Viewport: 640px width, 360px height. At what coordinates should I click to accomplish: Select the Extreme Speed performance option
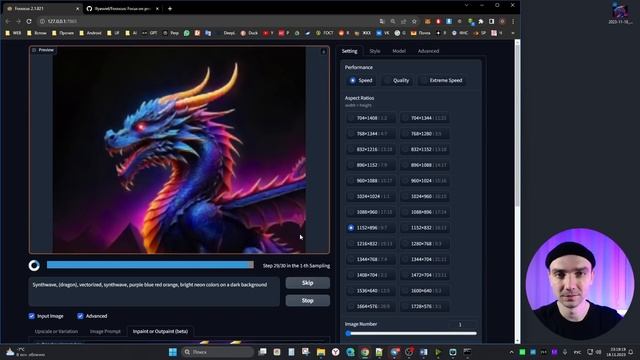click(442, 80)
